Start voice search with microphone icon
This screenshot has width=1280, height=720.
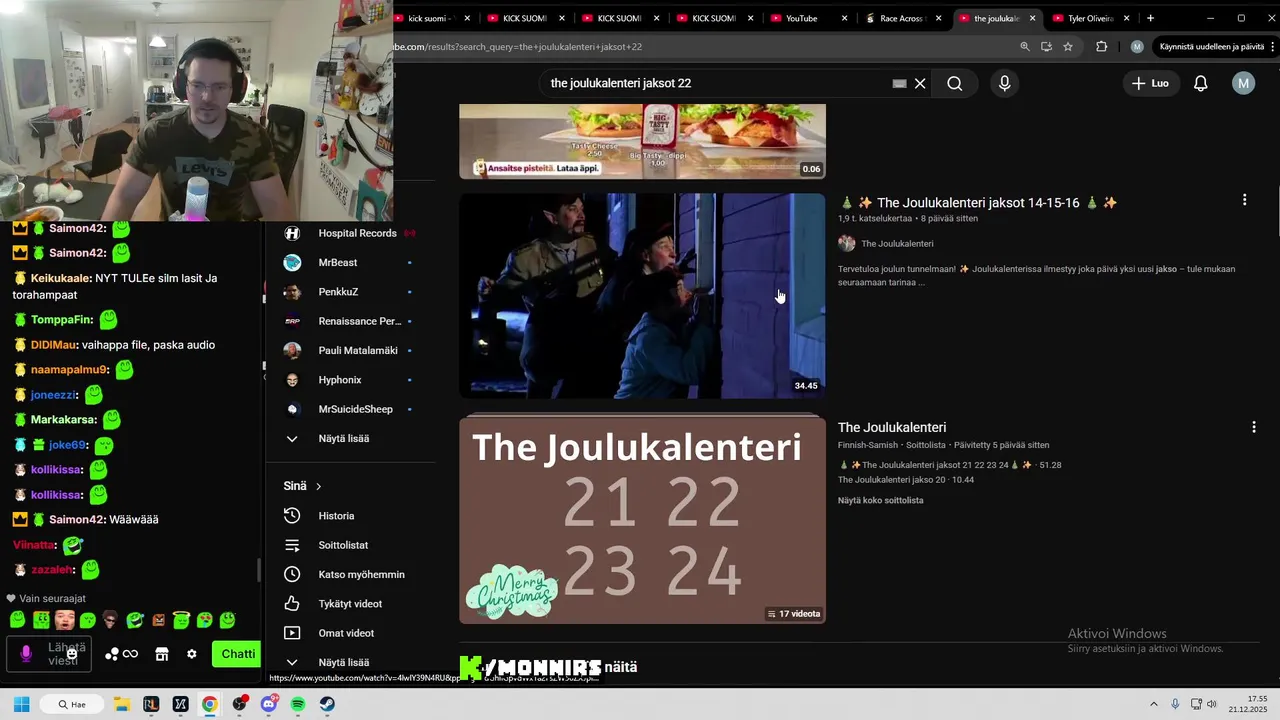pyautogui.click(x=1005, y=83)
